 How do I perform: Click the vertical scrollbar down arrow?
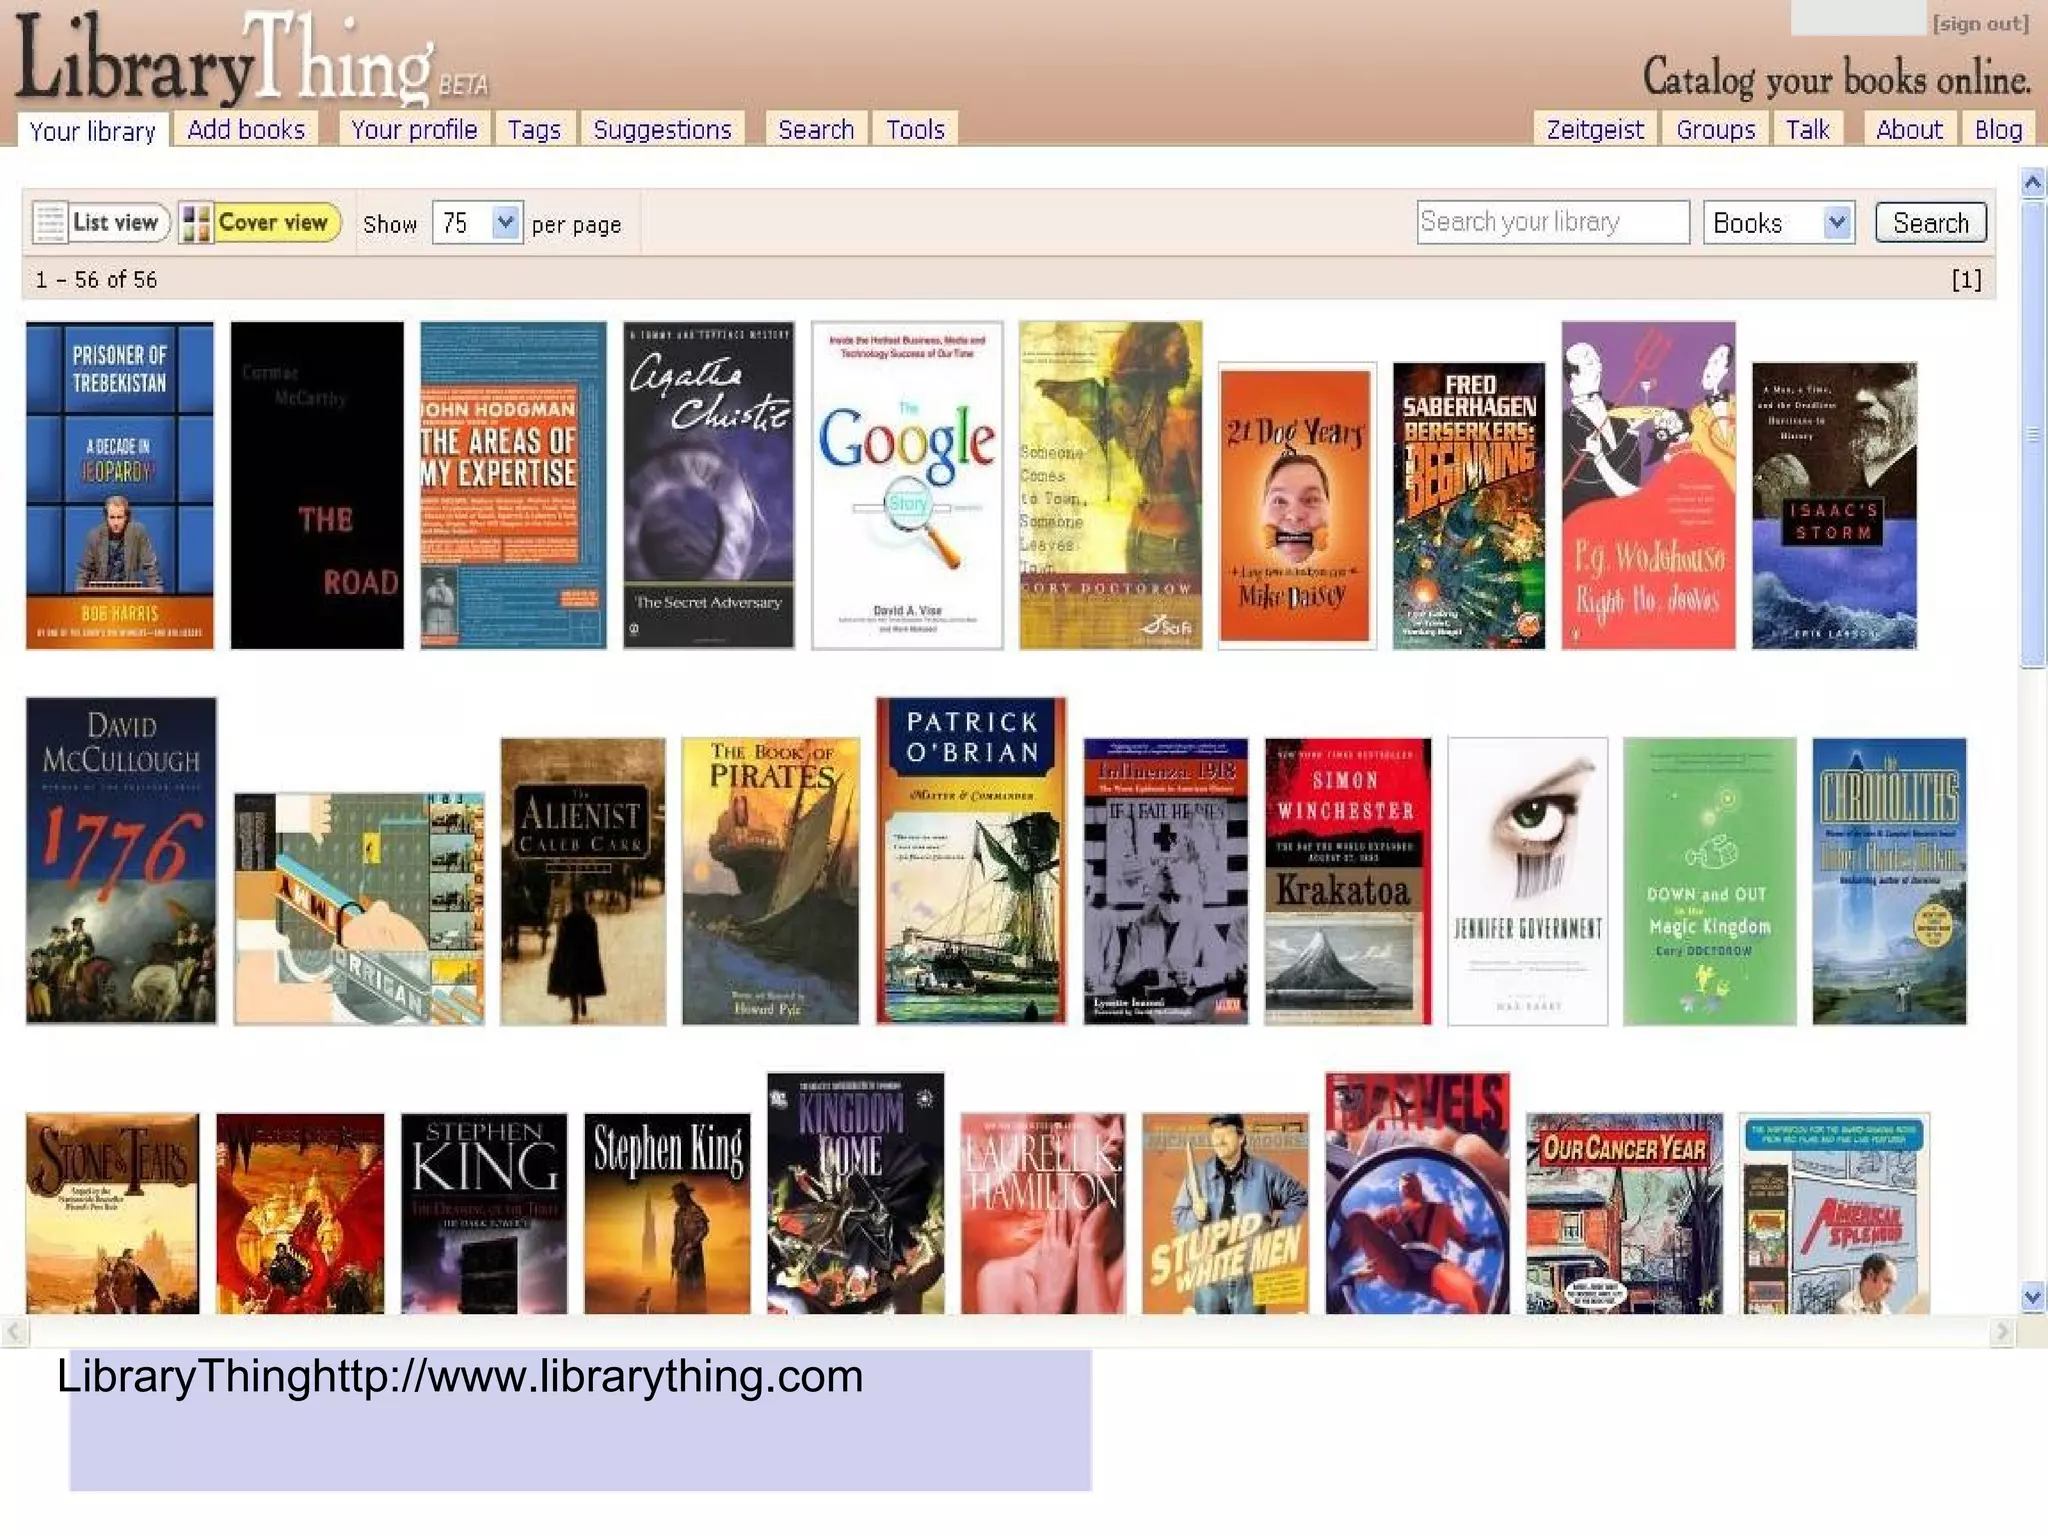pos(2033,1299)
